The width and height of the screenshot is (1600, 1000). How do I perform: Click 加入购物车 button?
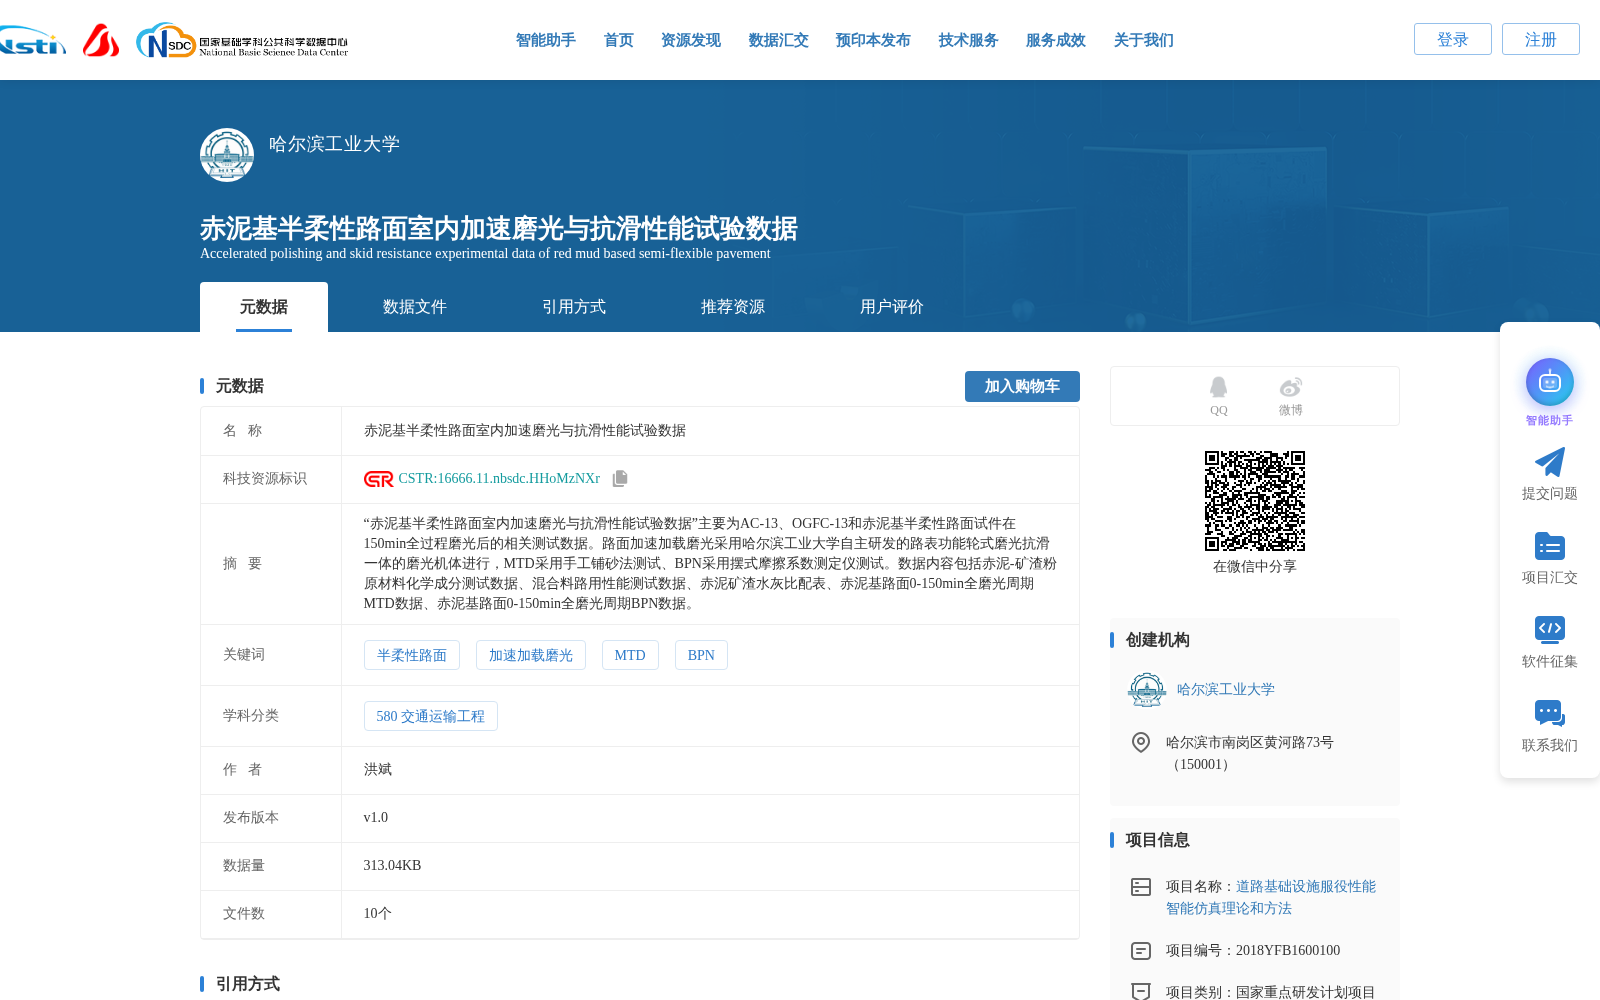tap(1022, 386)
